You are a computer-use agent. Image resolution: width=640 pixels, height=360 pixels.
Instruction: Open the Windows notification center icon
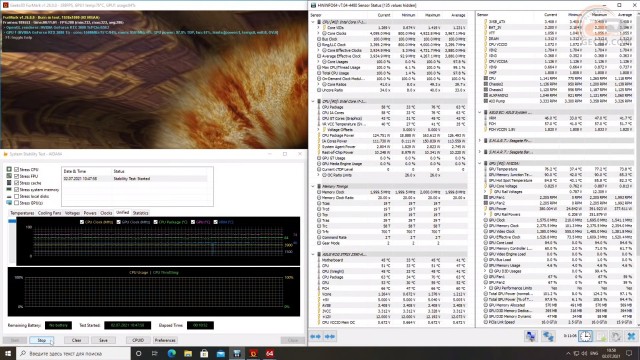pyautogui.click(x=629, y=353)
